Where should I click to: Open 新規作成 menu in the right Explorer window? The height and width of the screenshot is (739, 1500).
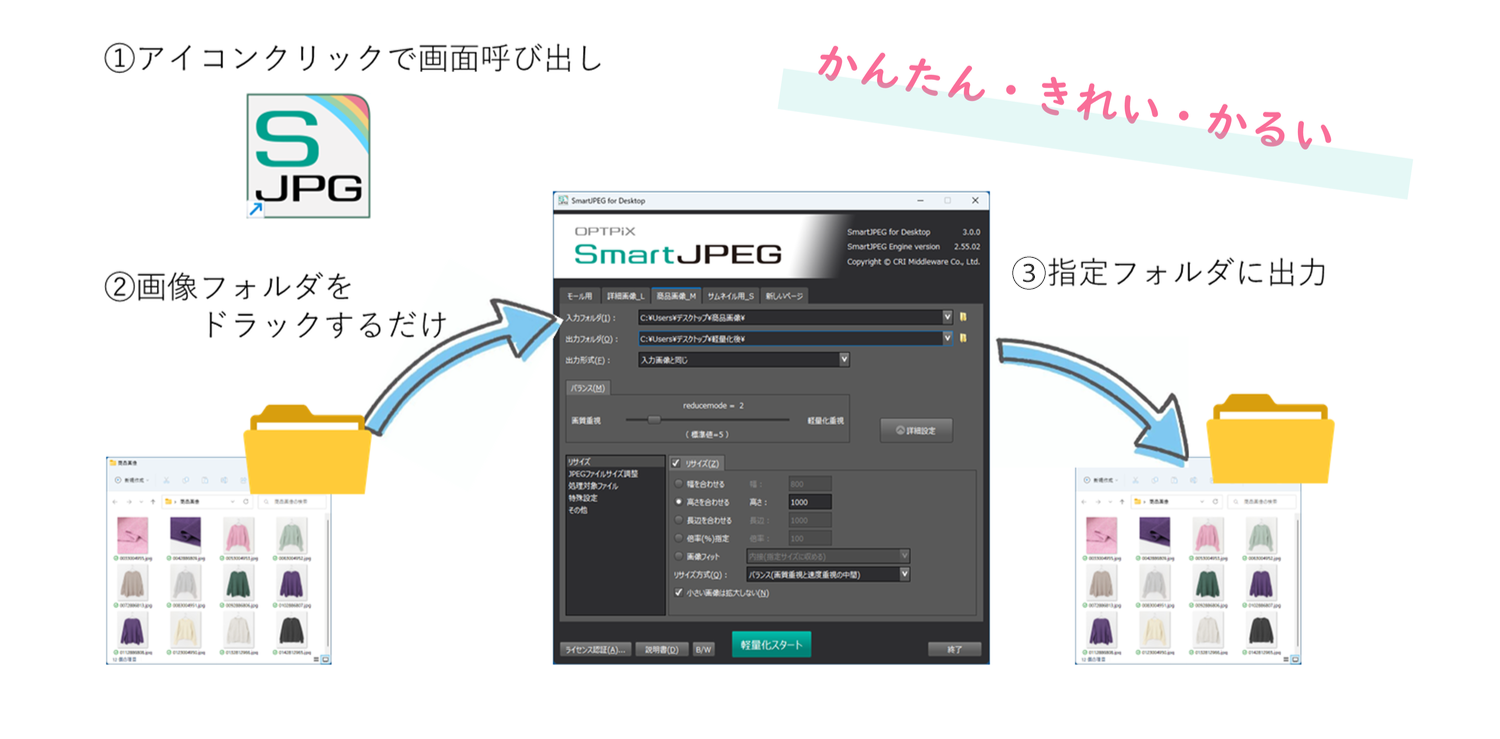1101,480
